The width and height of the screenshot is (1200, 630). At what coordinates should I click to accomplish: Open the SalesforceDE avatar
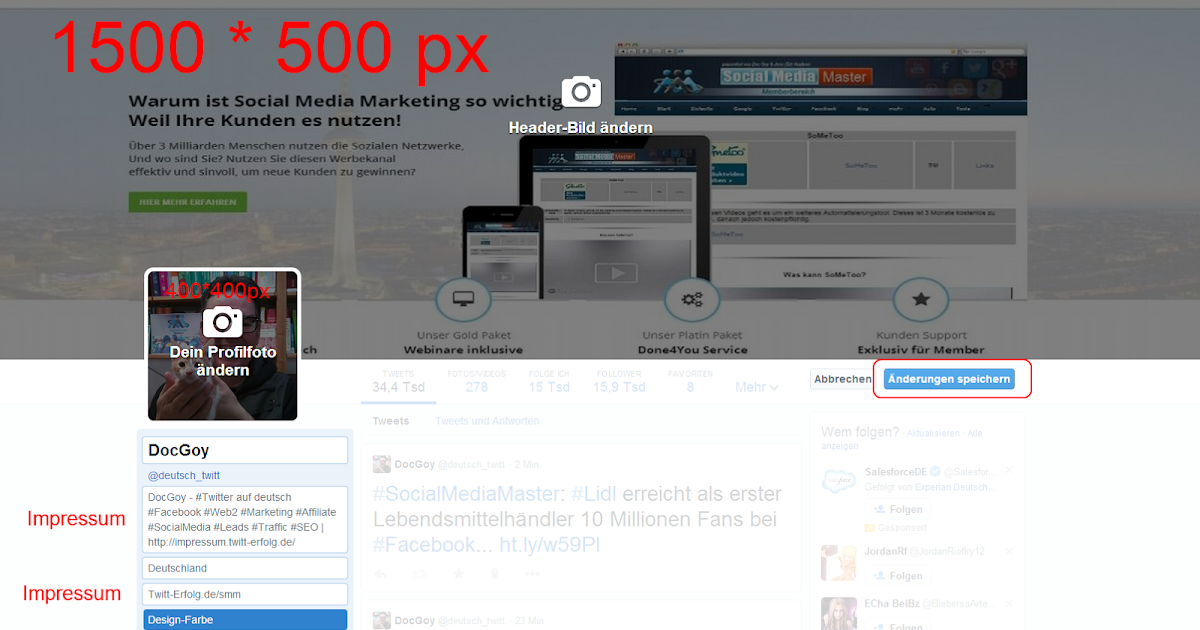tap(837, 482)
